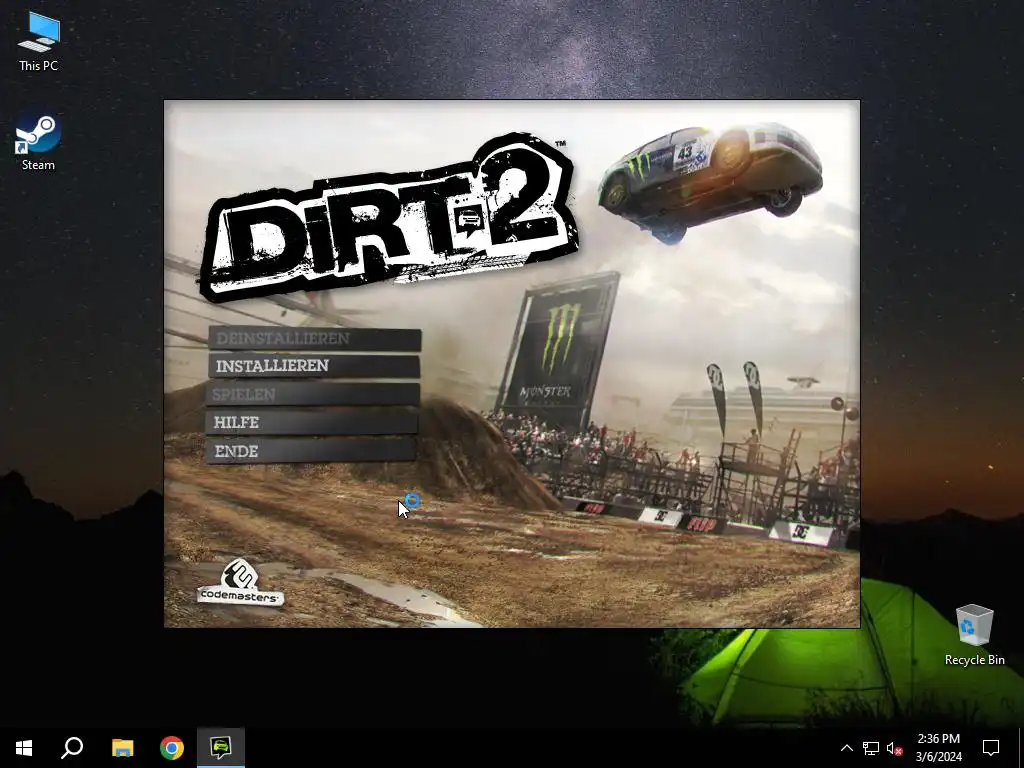The image size is (1024, 768).
Task: Click the DiRT 2 launcher taskbar icon
Action: click(221, 748)
